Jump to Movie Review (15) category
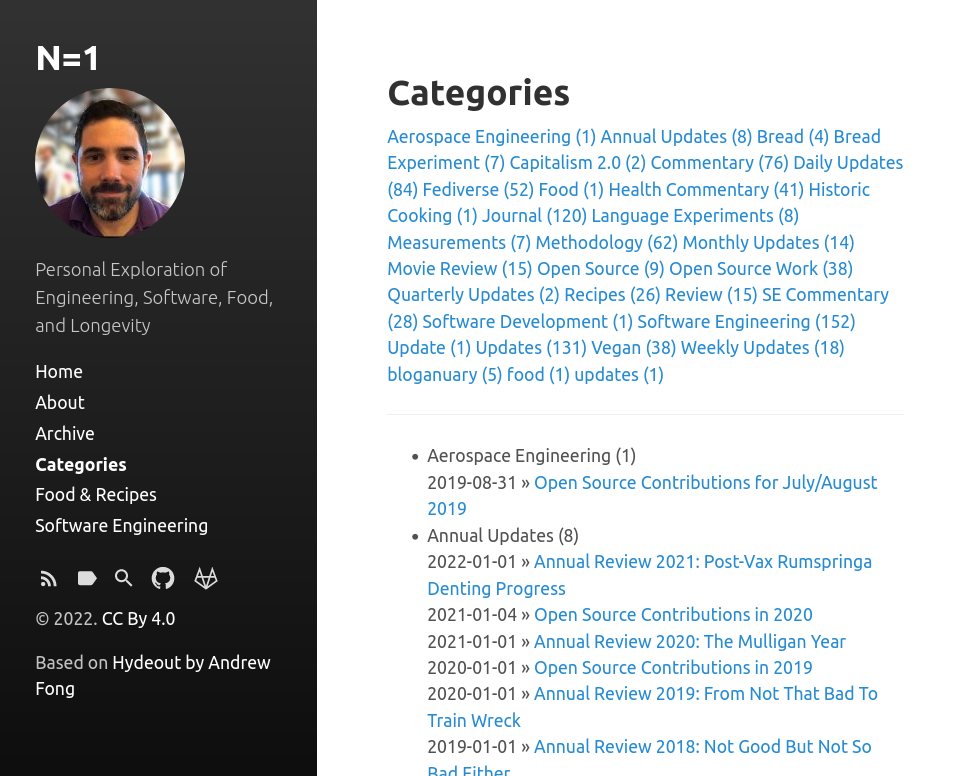974x776 pixels. point(459,269)
